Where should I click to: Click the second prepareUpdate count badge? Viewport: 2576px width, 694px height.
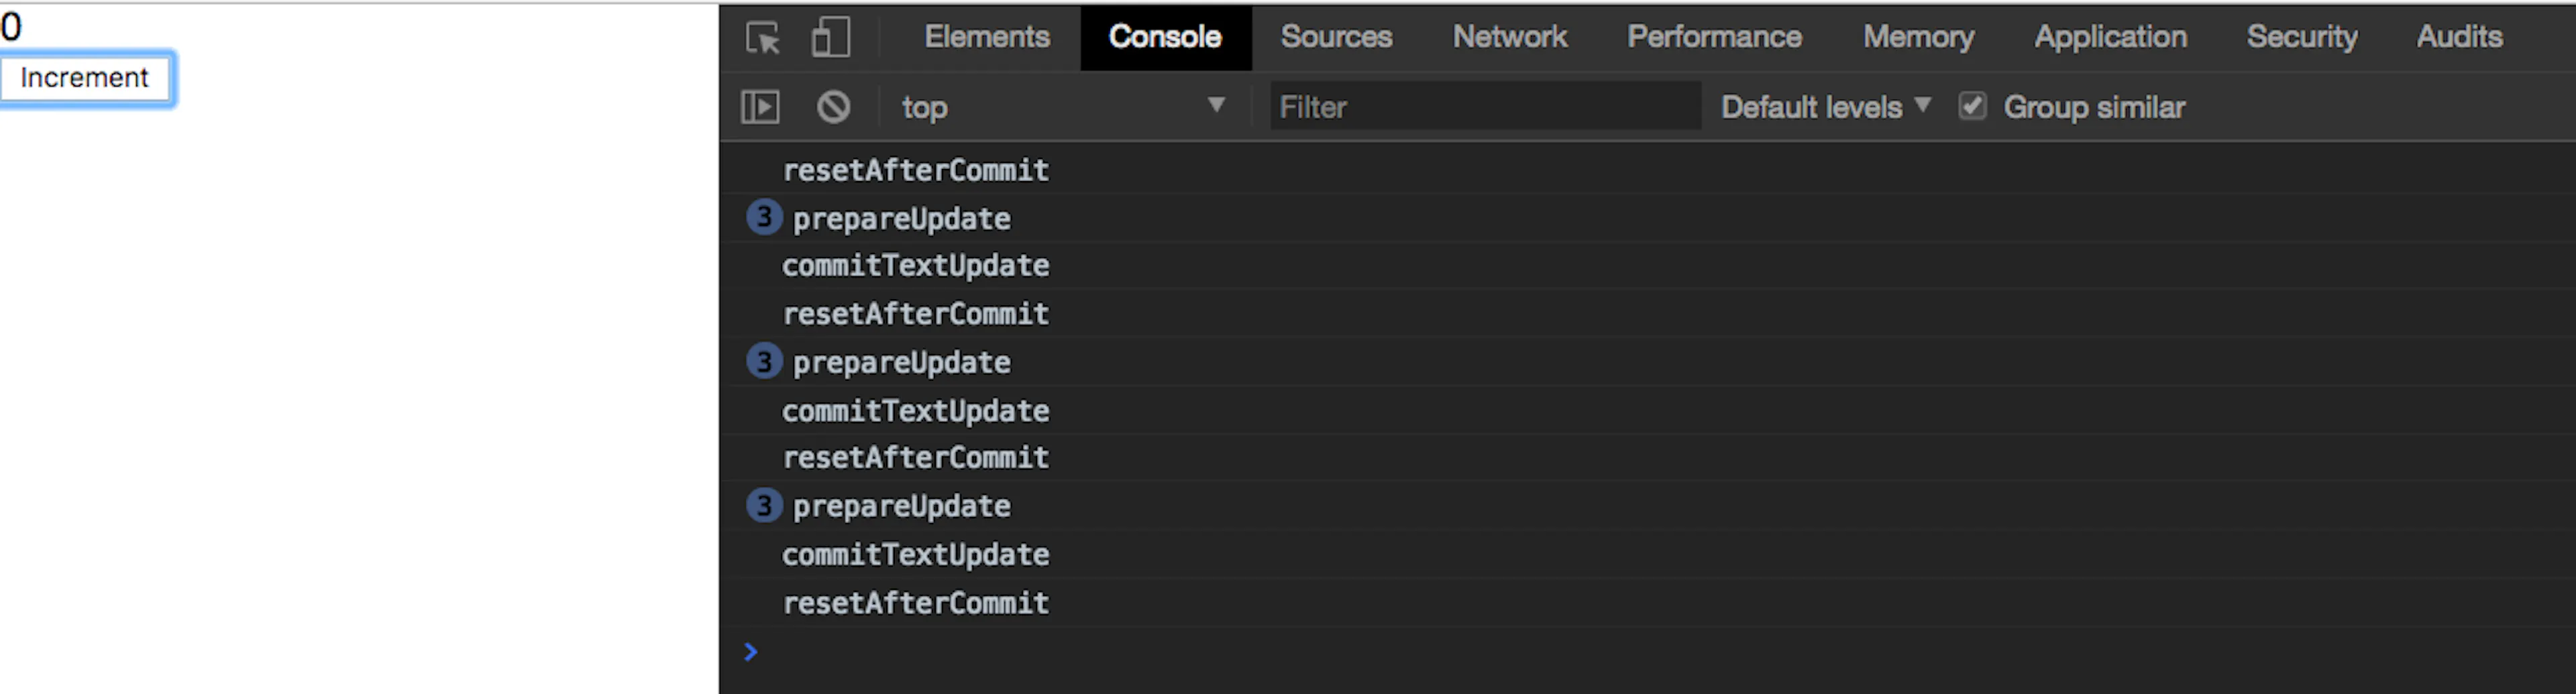click(764, 361)
